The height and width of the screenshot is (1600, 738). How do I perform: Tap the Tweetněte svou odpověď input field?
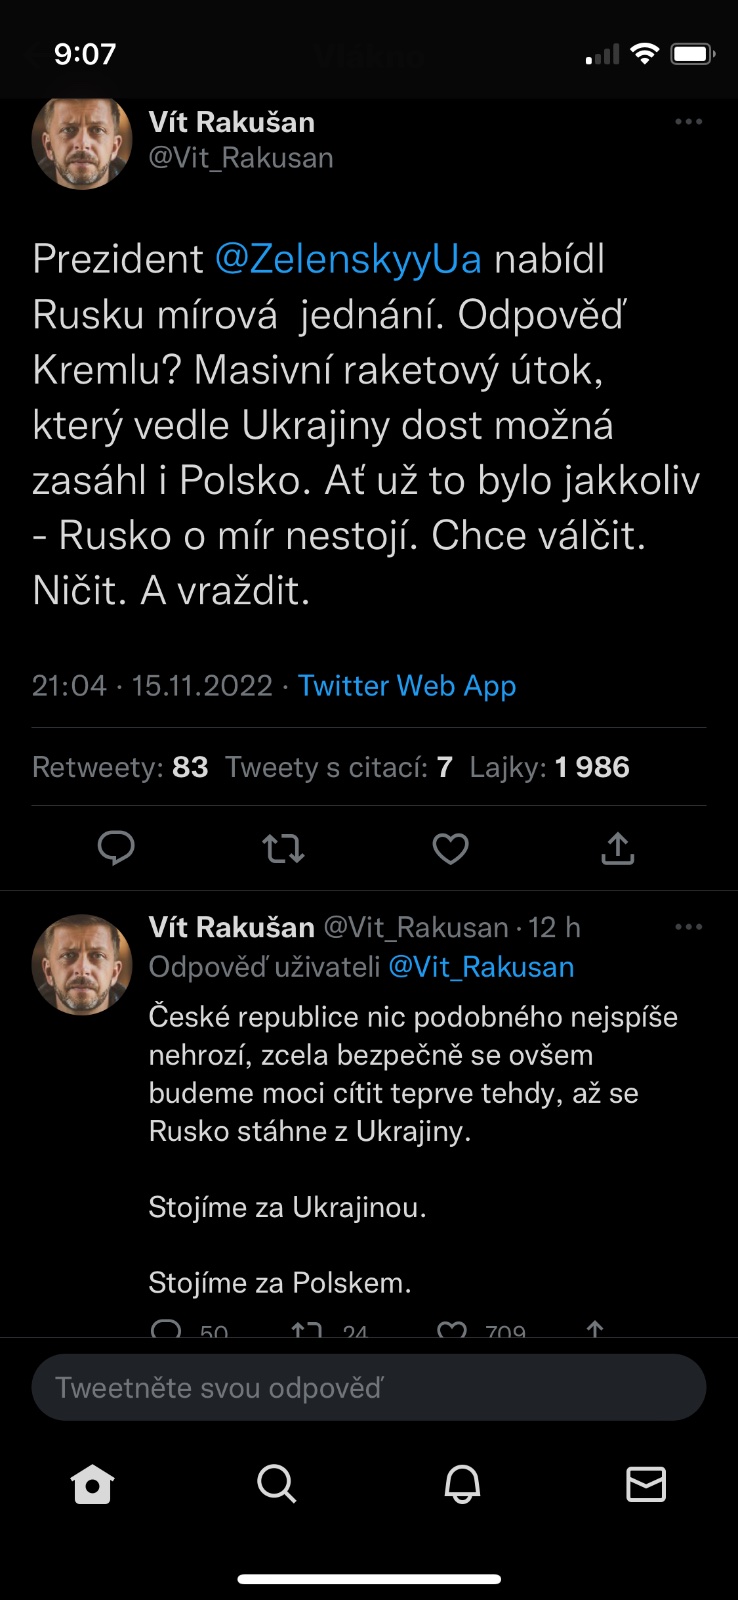(369, 1388)
